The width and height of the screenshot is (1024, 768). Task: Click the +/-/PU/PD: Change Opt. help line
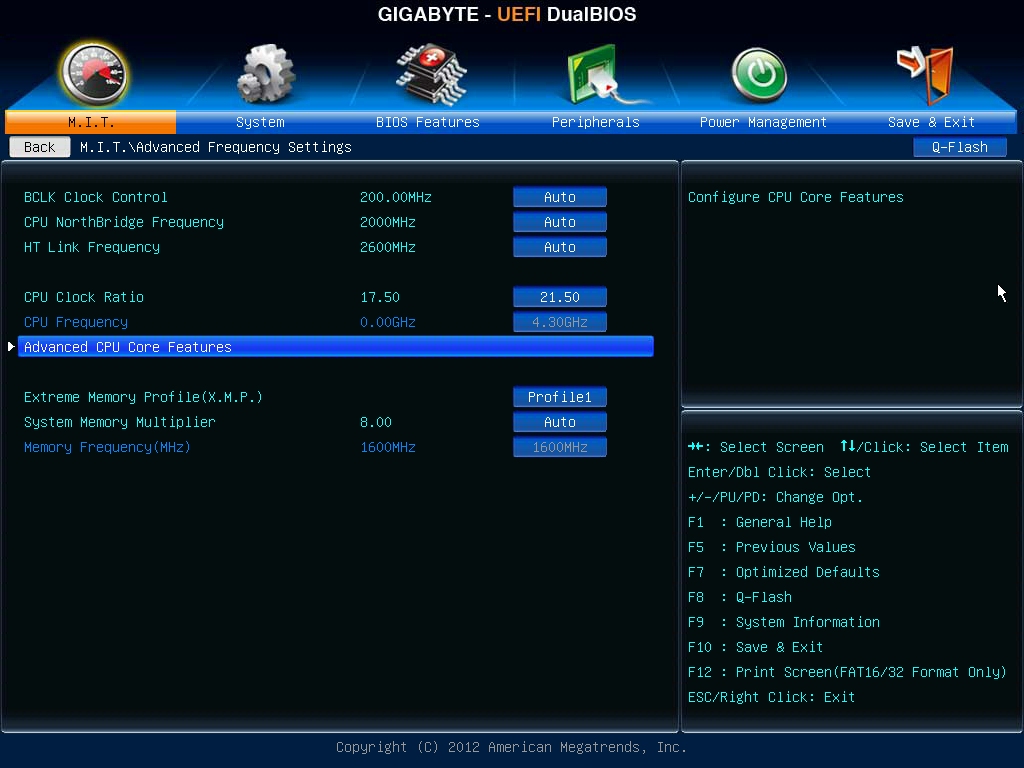click(775, 497)
